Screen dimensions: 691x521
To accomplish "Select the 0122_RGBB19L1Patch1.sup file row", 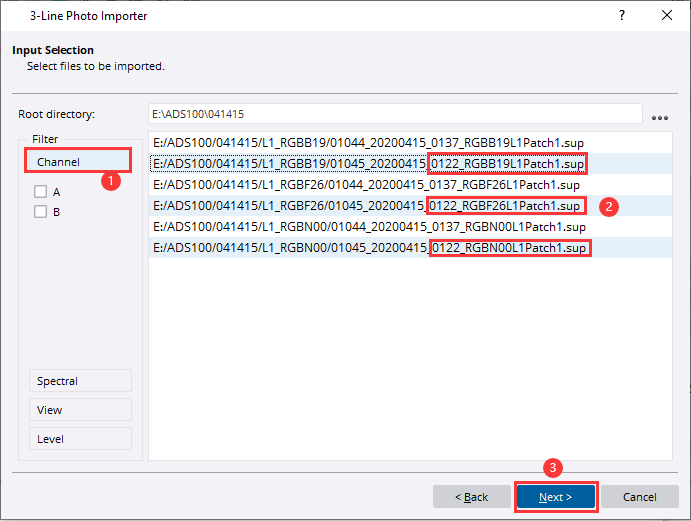I will (366, 163).
